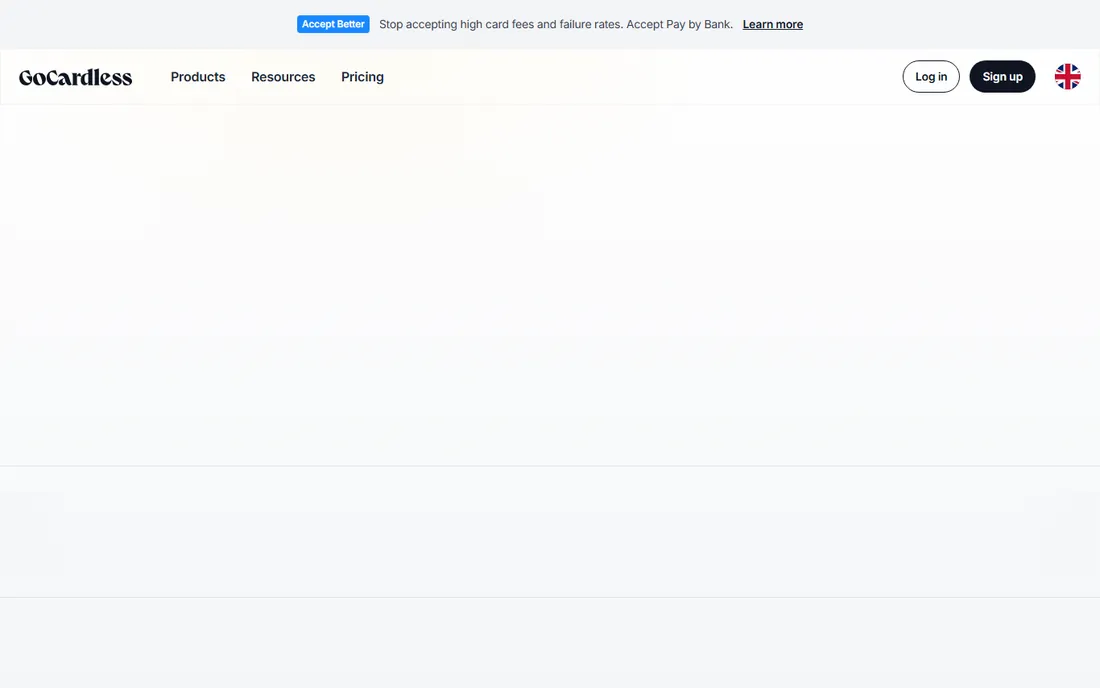Click the 'Stop accepting high card fees' banner text
The width and height of the screenshot is (1100, 688).
click(556, 25)
